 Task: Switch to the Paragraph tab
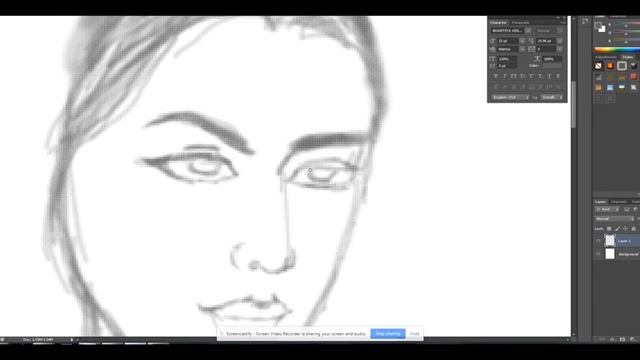pos(520,22)
